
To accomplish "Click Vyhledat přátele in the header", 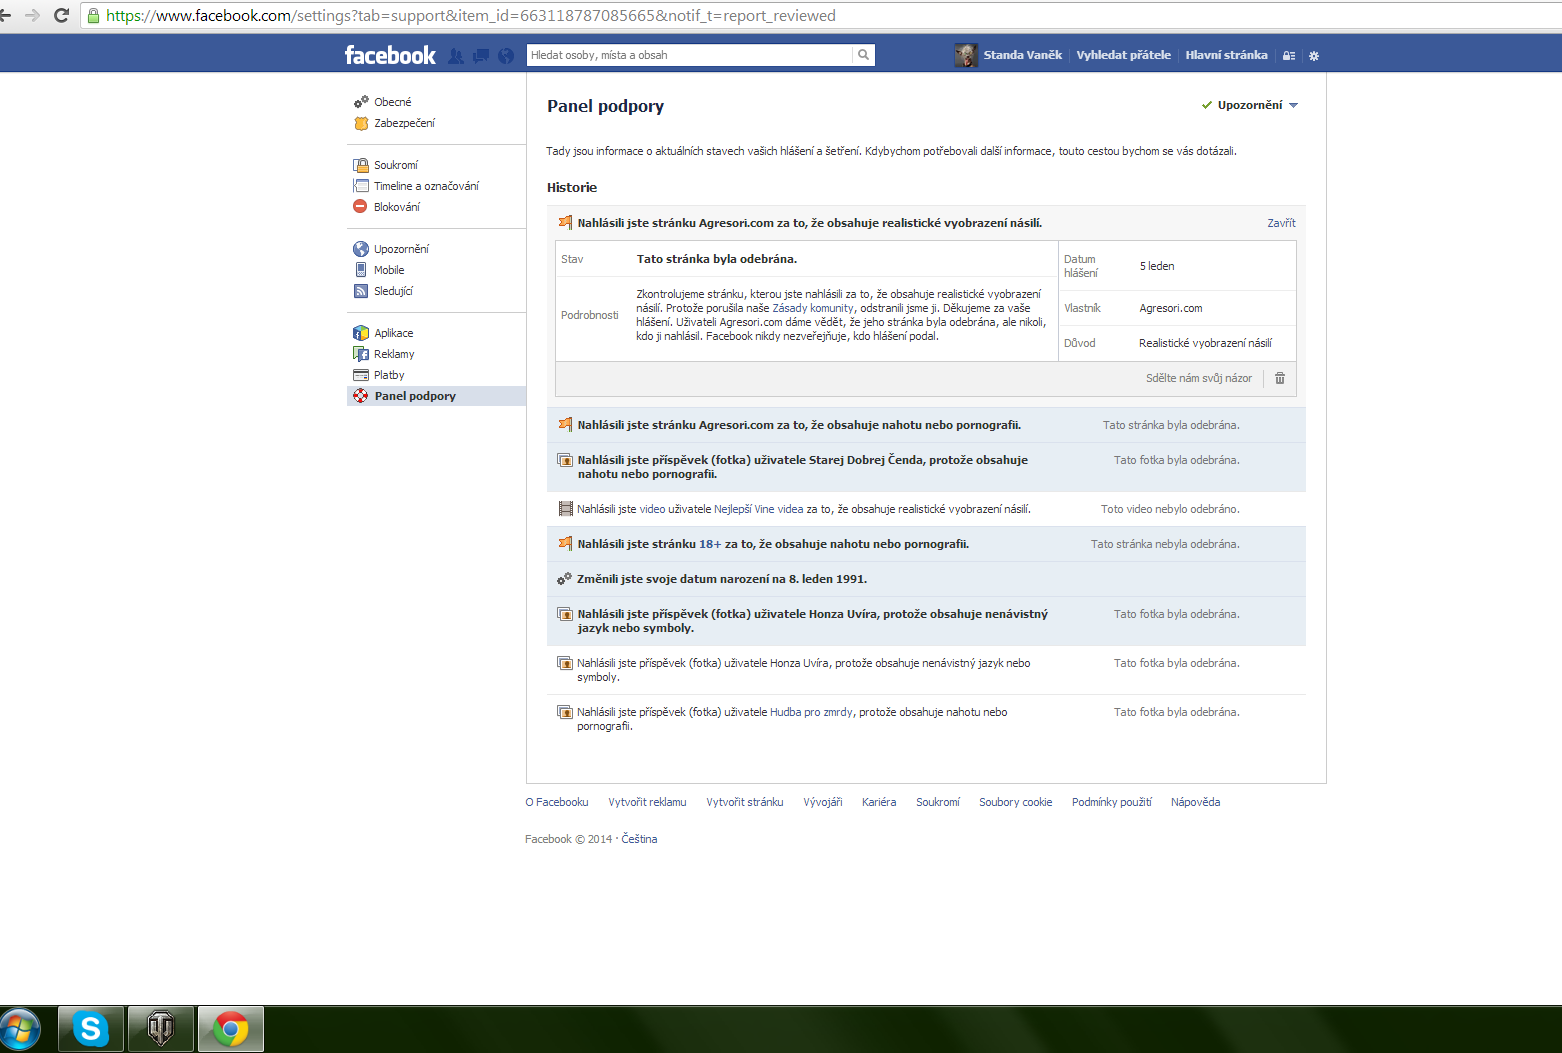I will [x=1123, y=55].
